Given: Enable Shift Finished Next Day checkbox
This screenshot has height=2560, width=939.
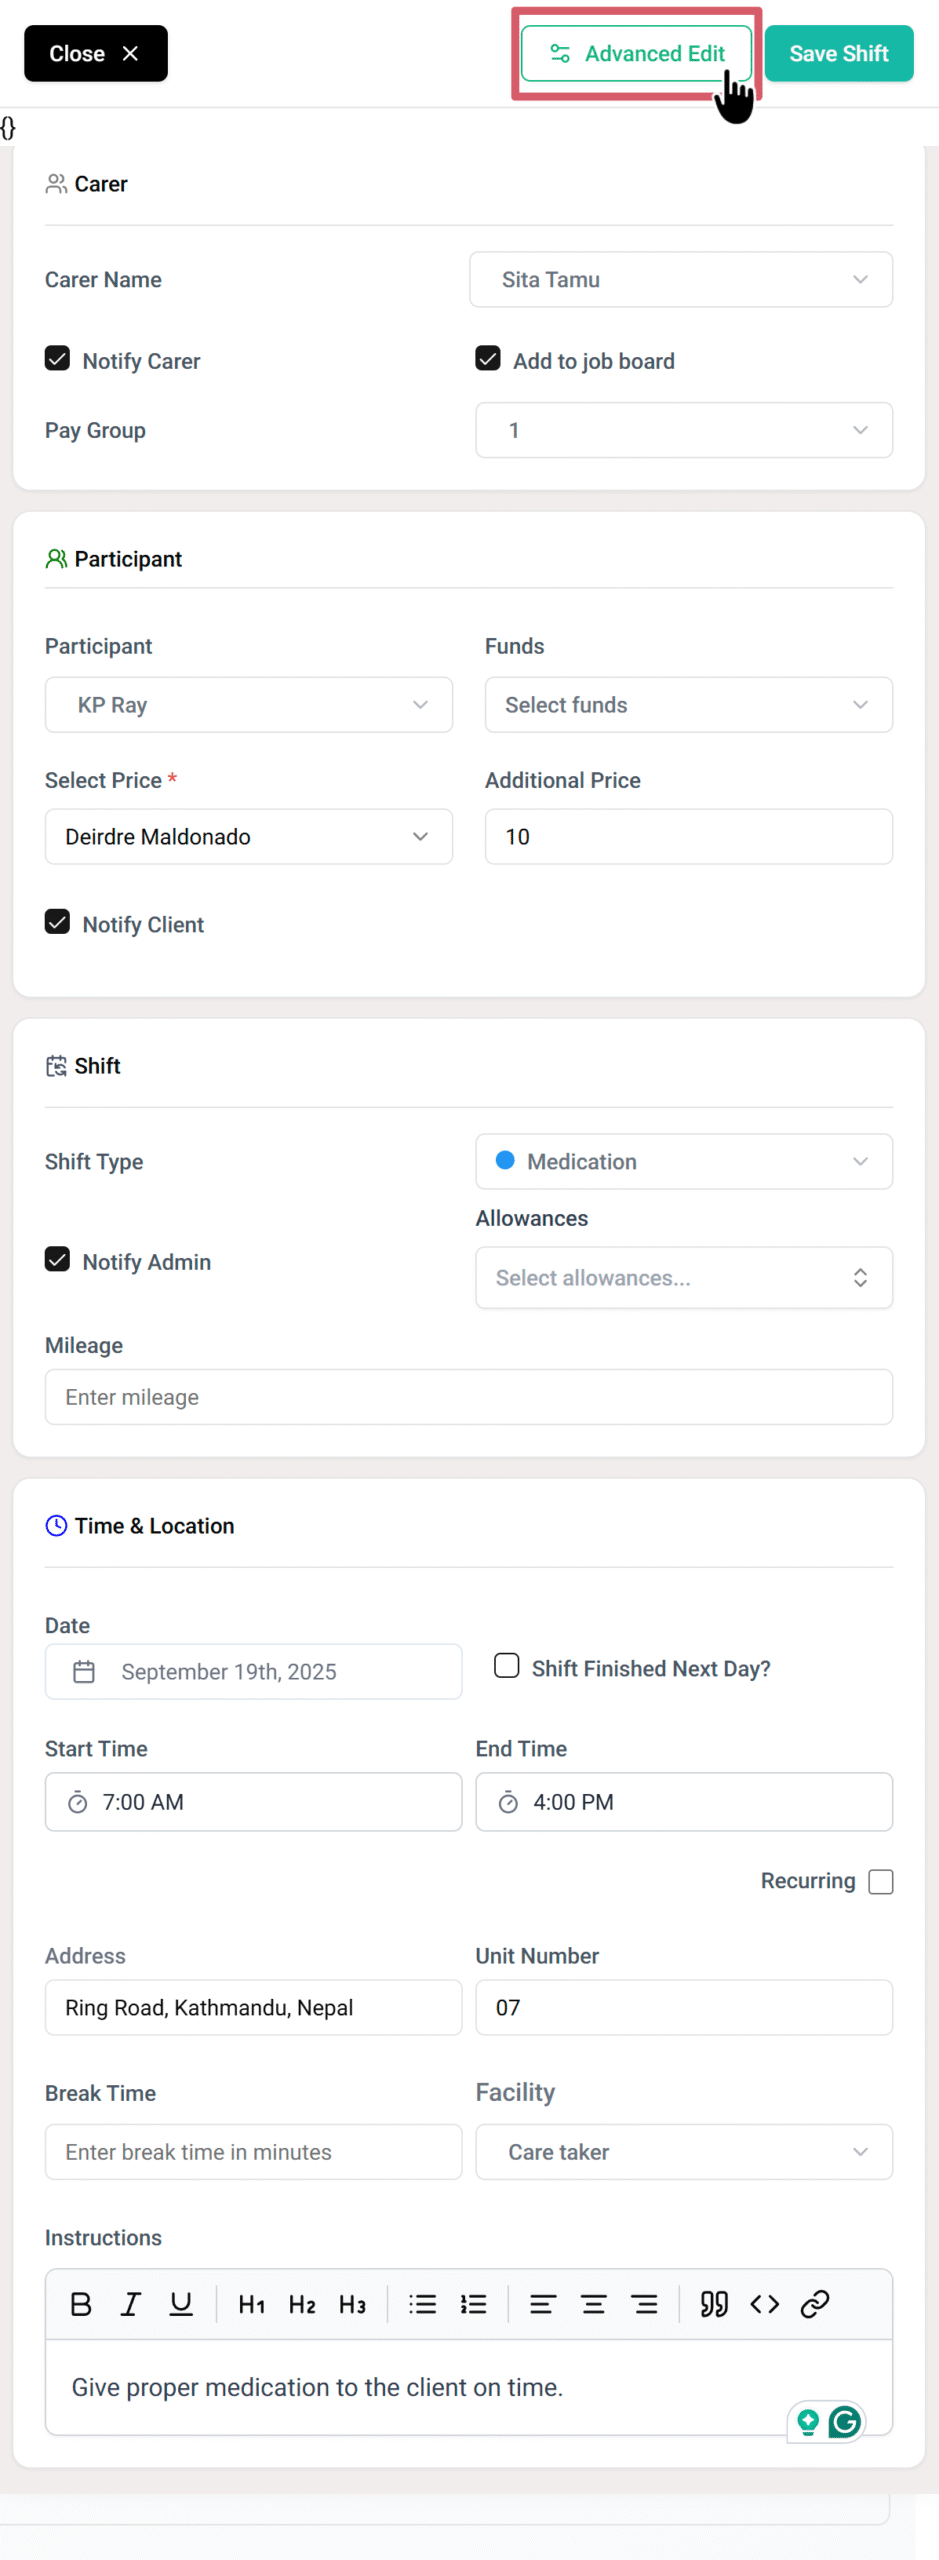Looking at the screenshot, I should 507,1665.
